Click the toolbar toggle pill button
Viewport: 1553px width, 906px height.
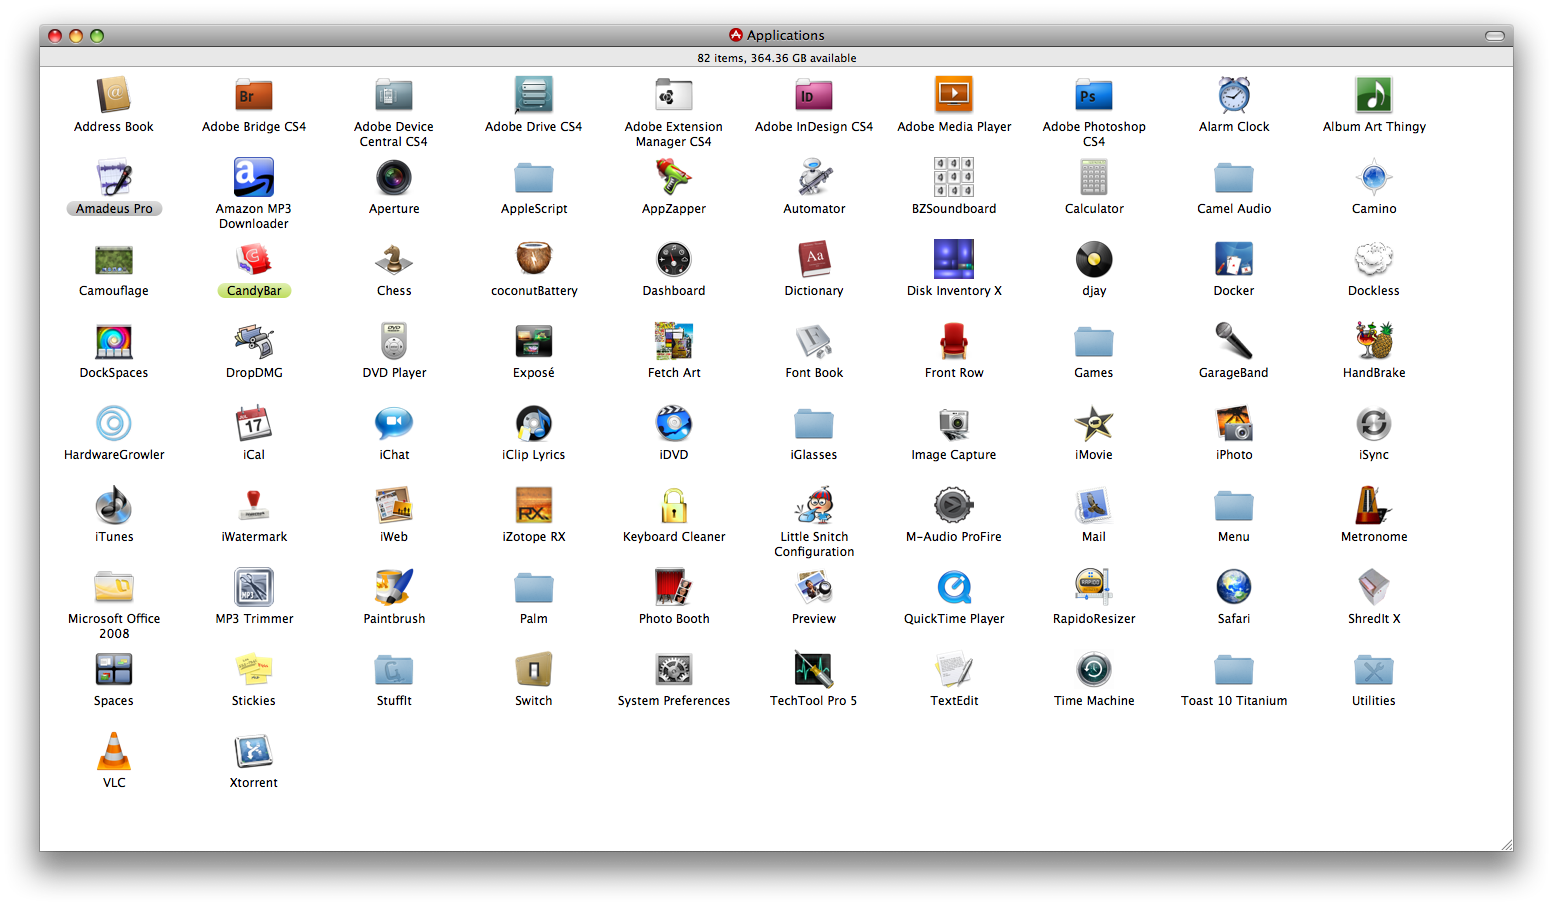tap(1495, 36)
